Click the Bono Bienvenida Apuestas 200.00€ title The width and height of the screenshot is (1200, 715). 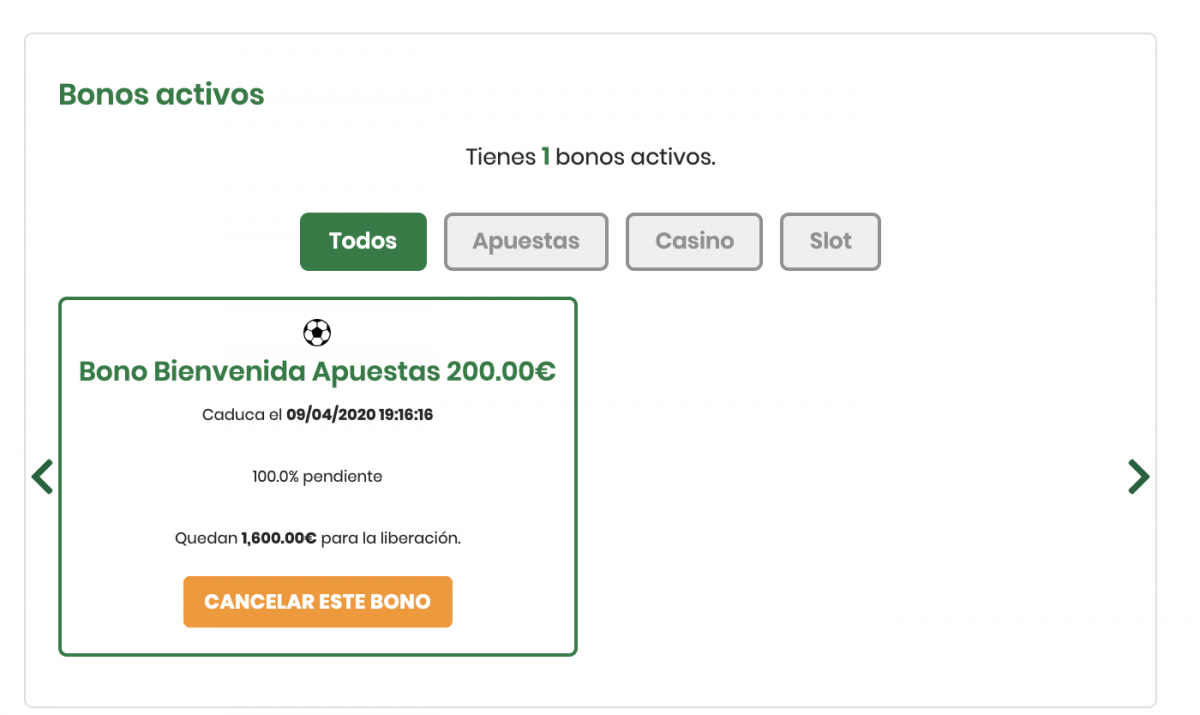pyautogui.click(x=317, y=372)
